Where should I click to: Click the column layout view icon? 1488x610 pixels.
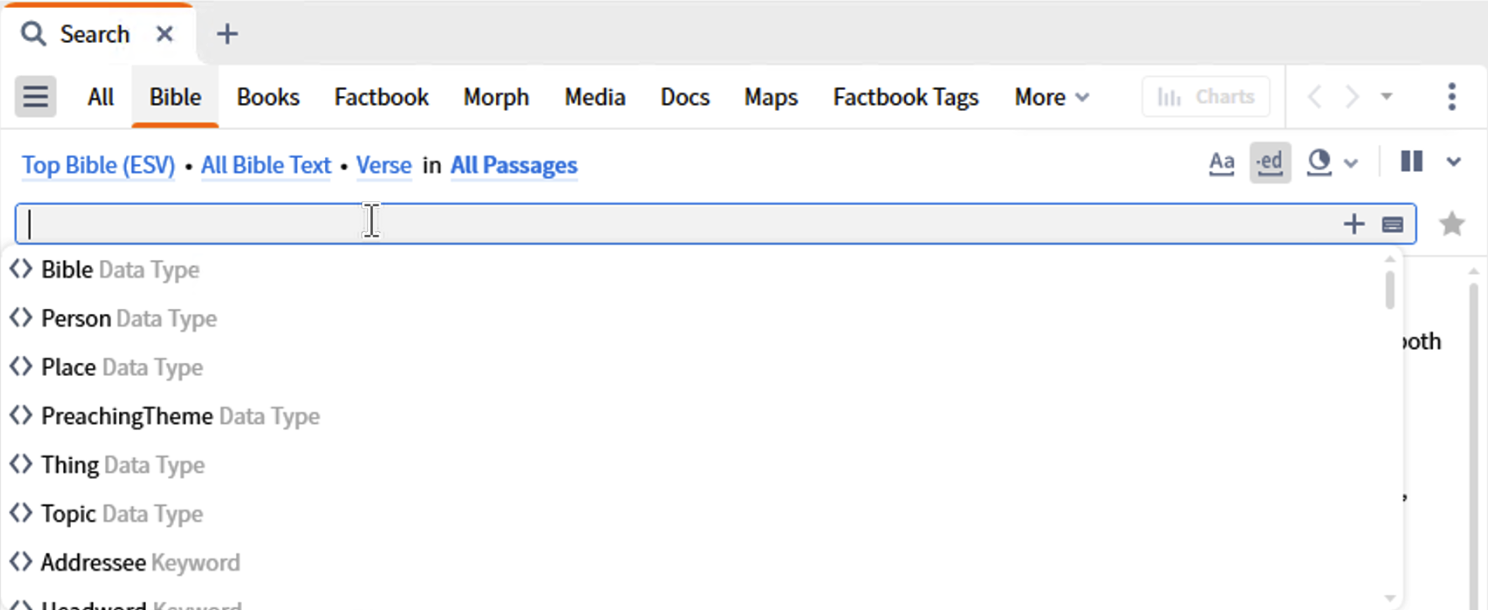(x=1412, y=161)
